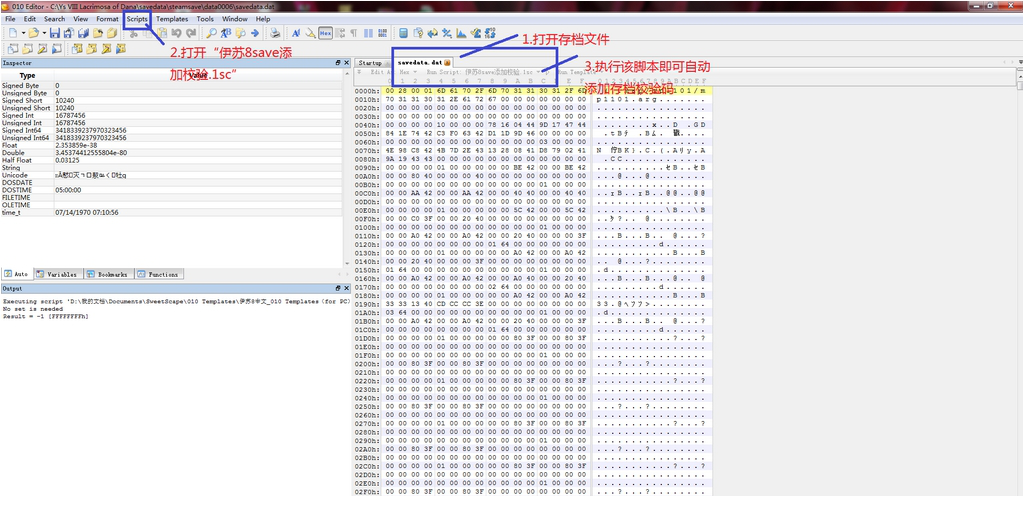Click the hex editor vertical scrollbar
Screen dimensions: 1023x515
point(1019,281)
